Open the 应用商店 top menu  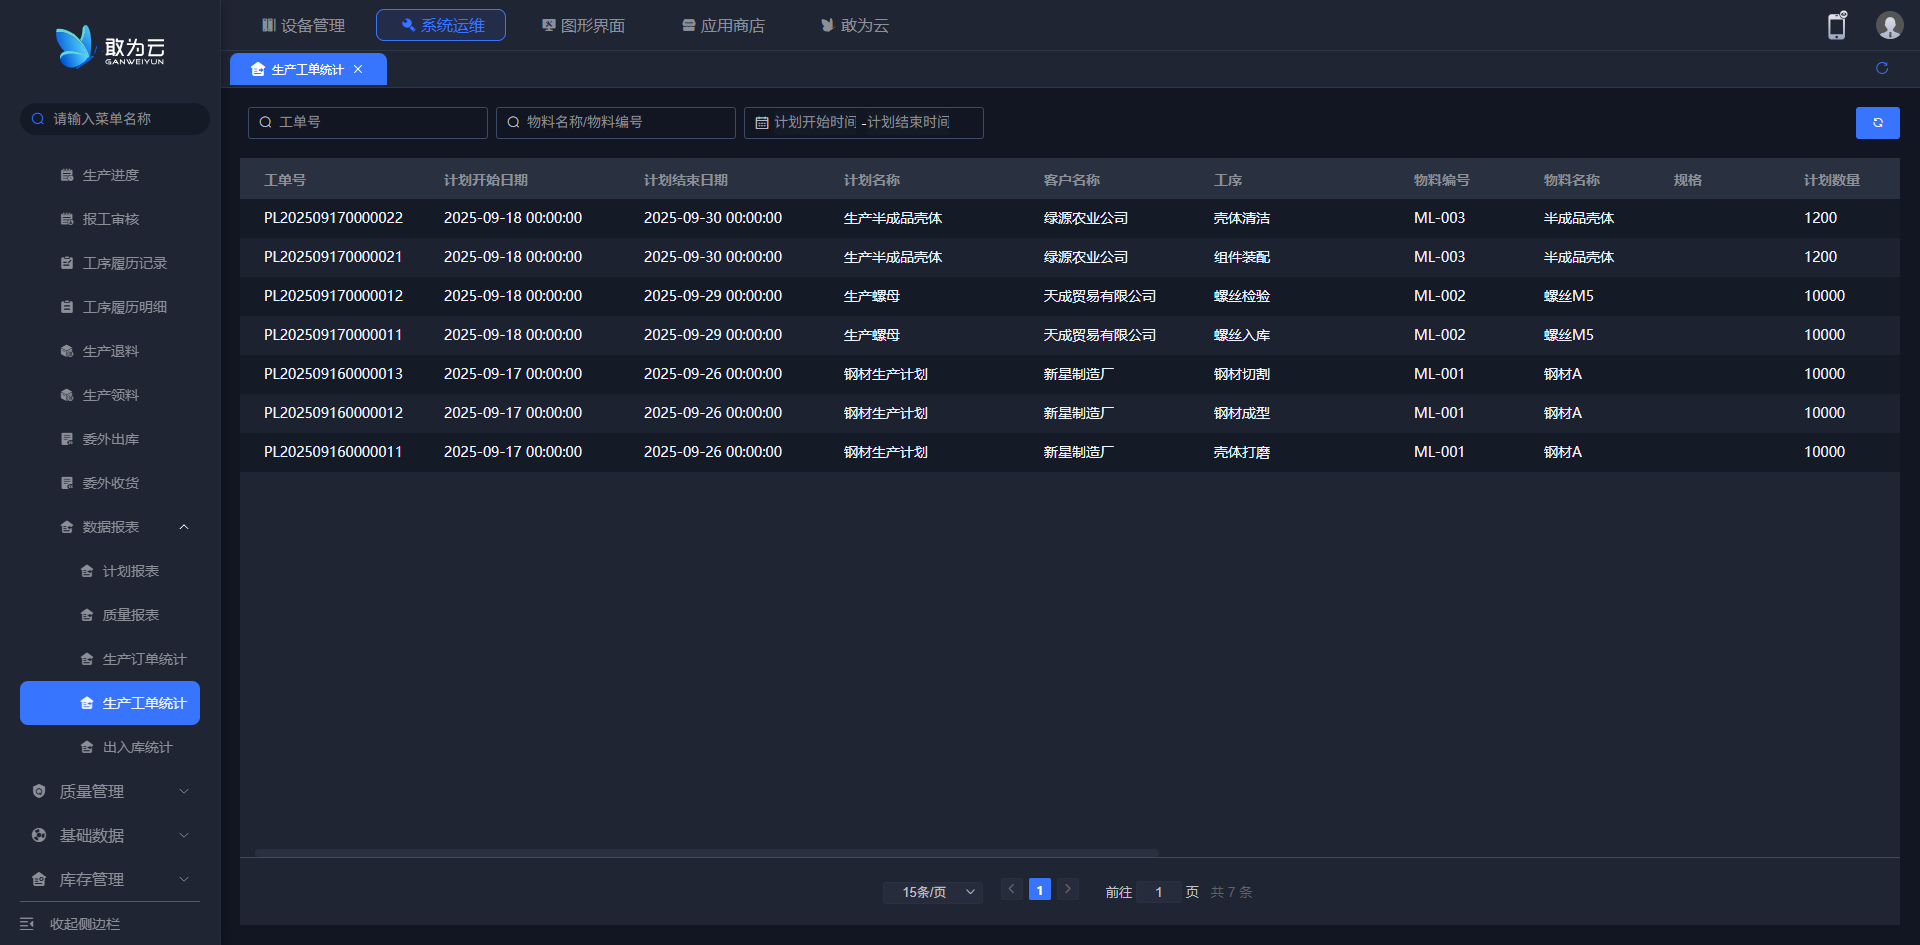[x=723, y=25]
